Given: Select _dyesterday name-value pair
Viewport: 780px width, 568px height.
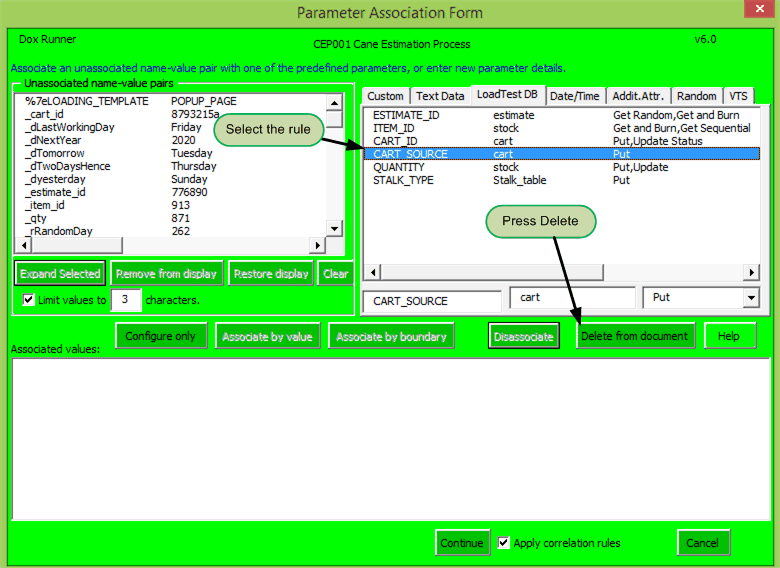Looking at the screenshot, I should click(x=172, y=179).
